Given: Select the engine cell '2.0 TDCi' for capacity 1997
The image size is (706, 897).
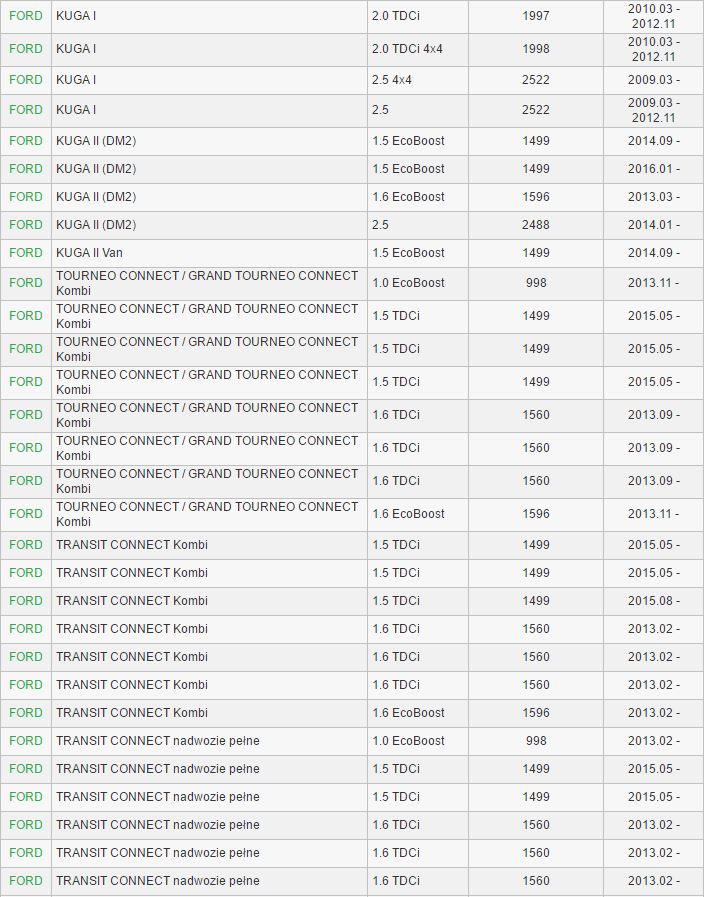Looking at the screenshot, I should tap(396, 16).
